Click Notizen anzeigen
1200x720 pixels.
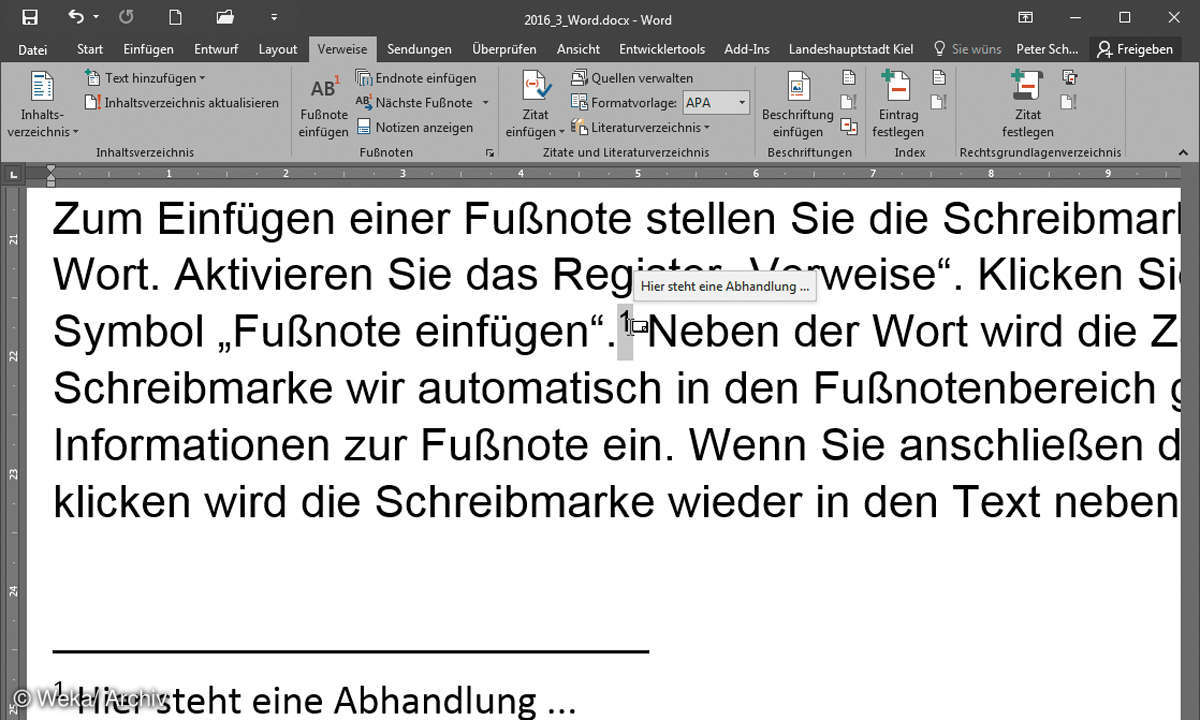(415, 127)
